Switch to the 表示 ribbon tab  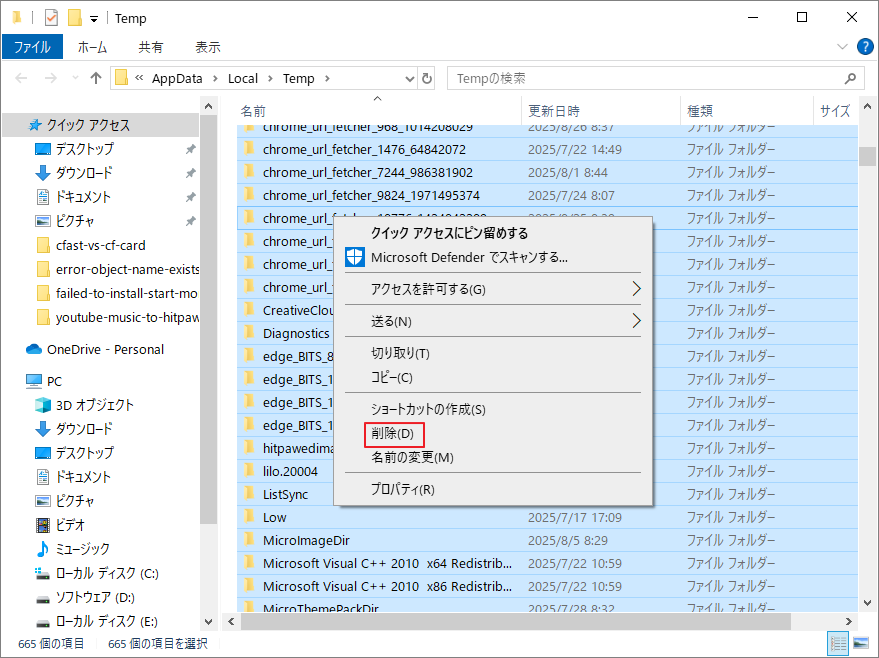(x=207, y=47)
